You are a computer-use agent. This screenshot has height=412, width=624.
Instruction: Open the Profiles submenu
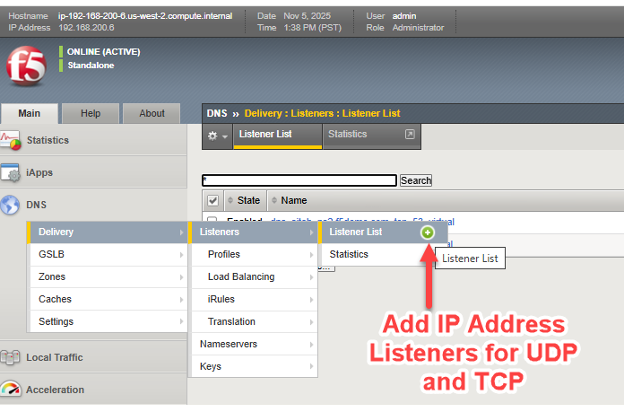[254, 254]
